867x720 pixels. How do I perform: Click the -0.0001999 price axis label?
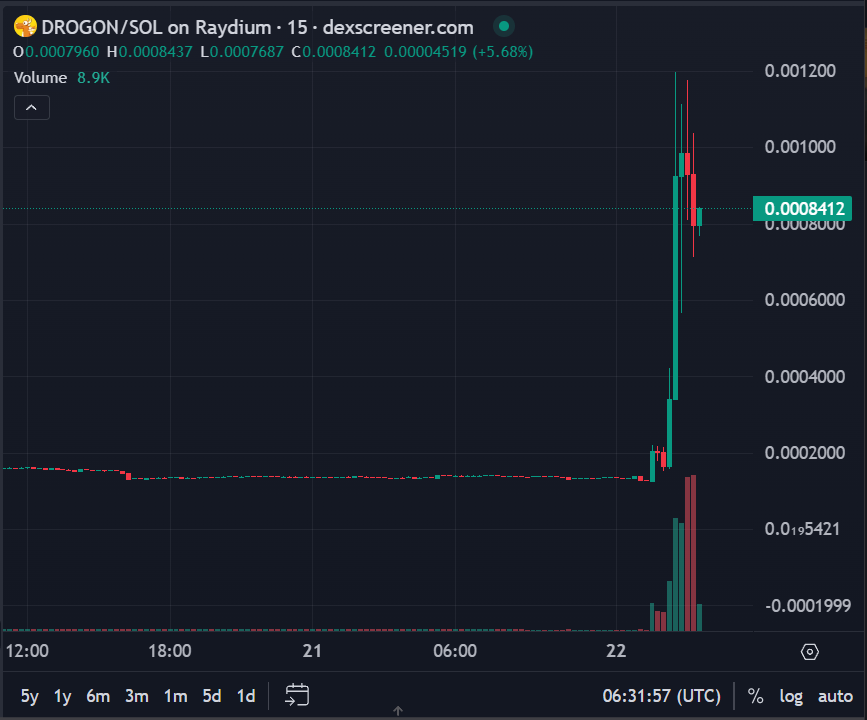tap(808, 606)
